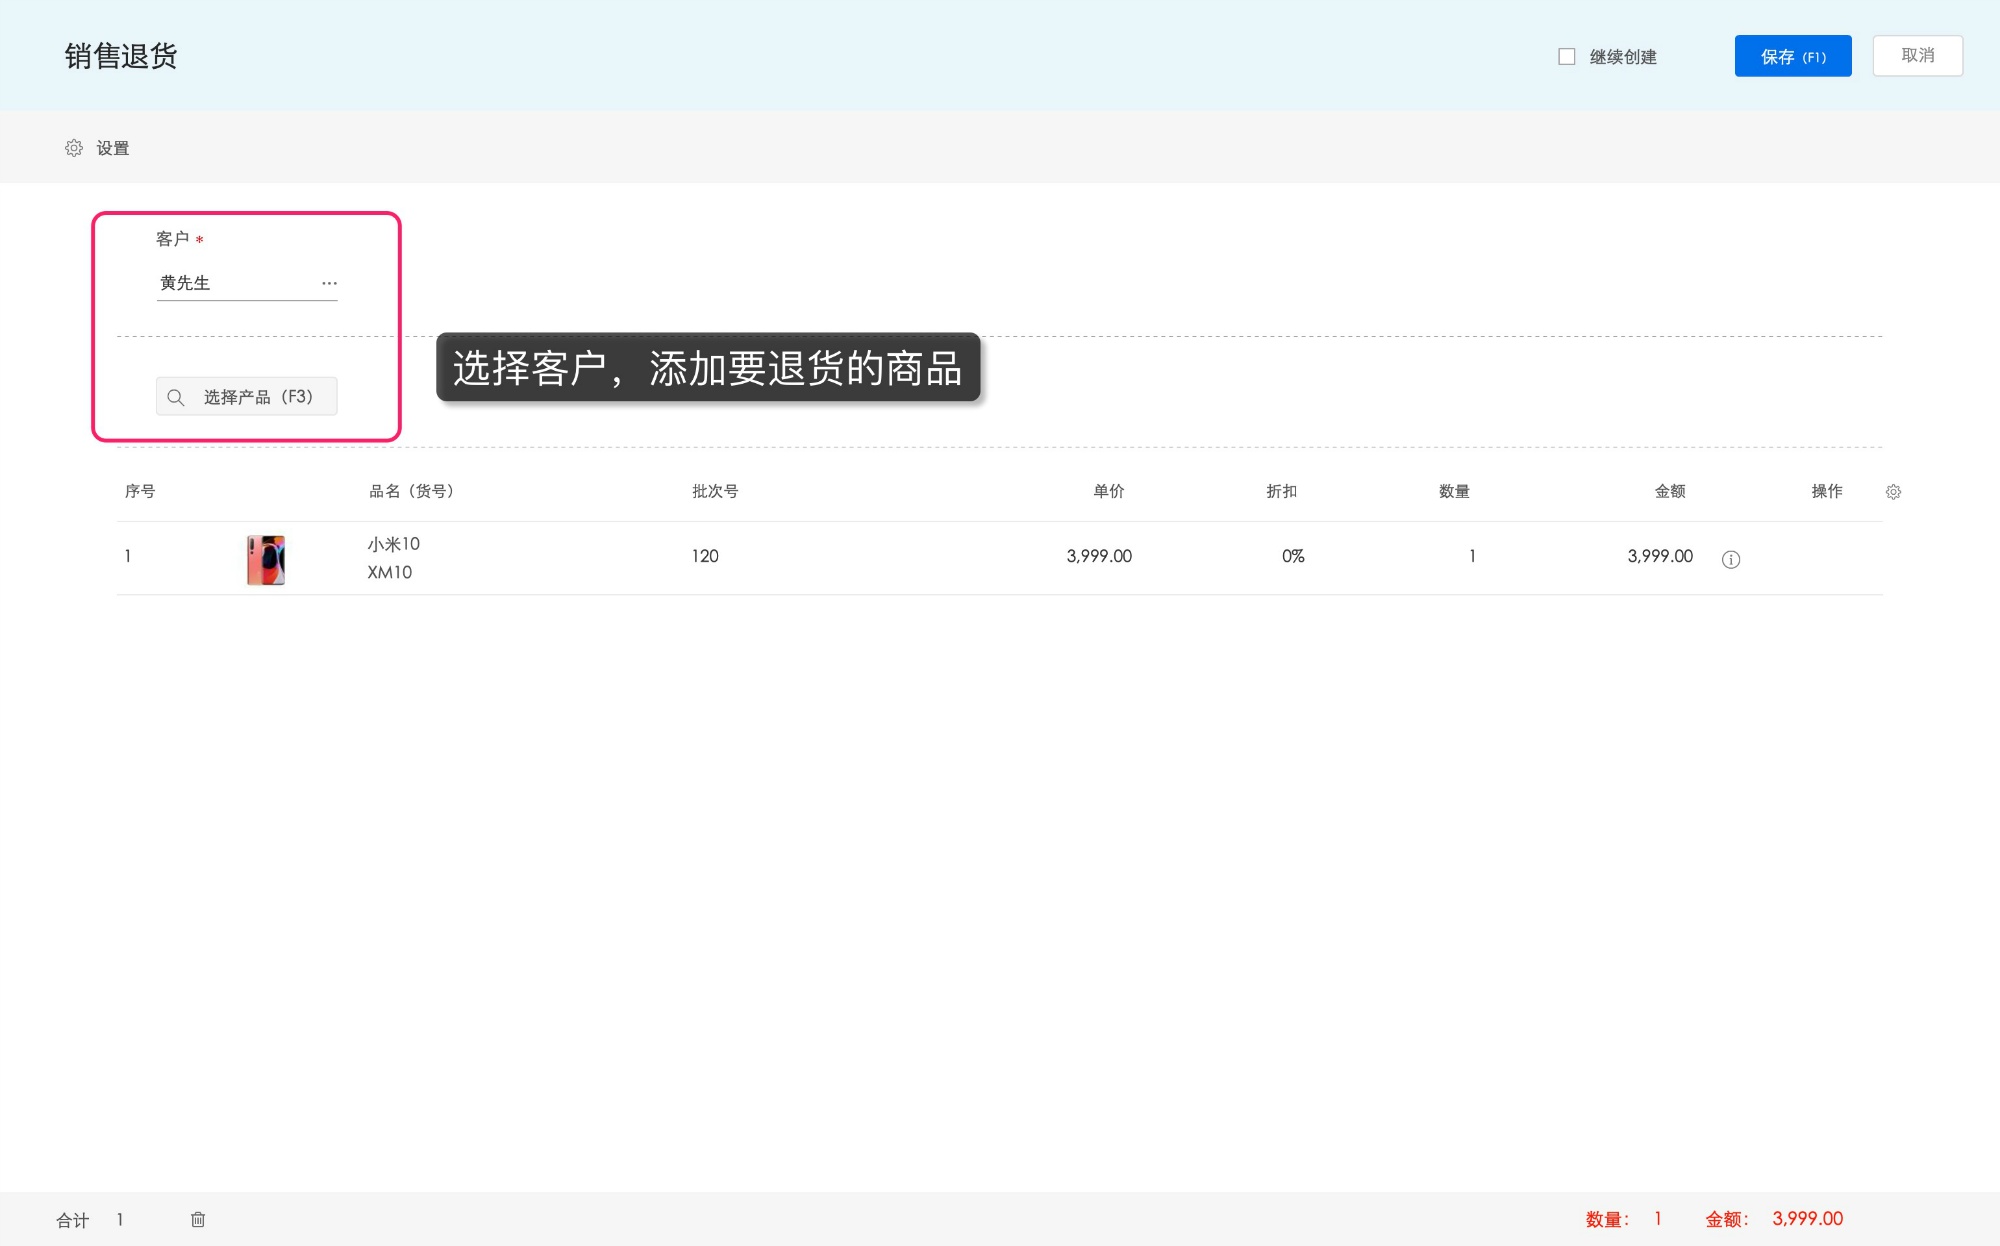This screenshot has width=2000, height=1246.
Task: Click the 客户 field label
Action: (172, 239)
